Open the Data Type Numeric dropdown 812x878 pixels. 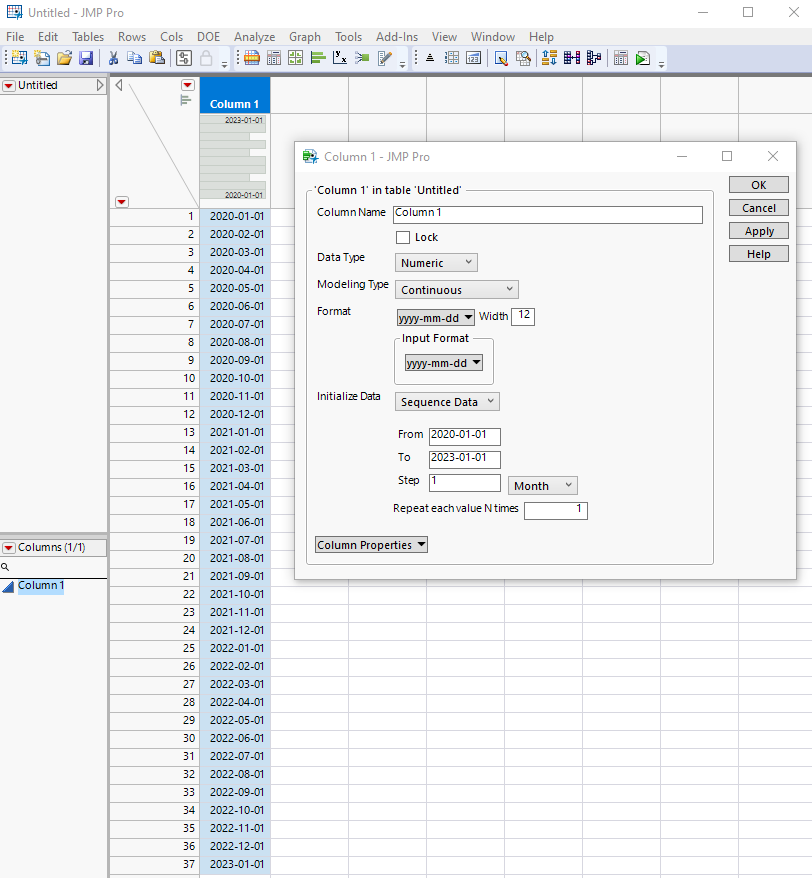(x=435, y=262)
